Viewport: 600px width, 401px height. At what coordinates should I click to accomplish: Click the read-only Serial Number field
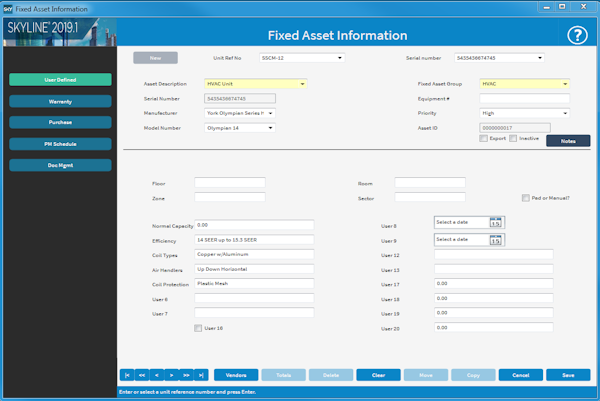point(240,99)
